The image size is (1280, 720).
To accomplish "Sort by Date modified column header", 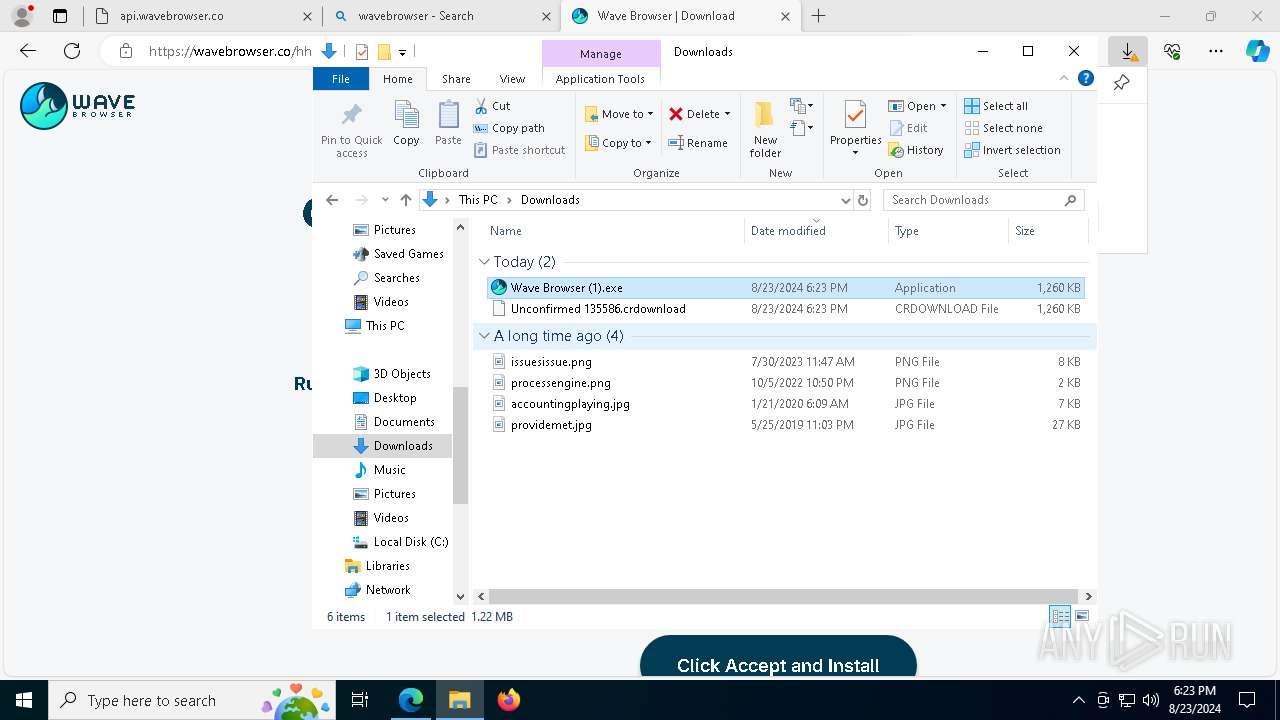I will (815, 231).
